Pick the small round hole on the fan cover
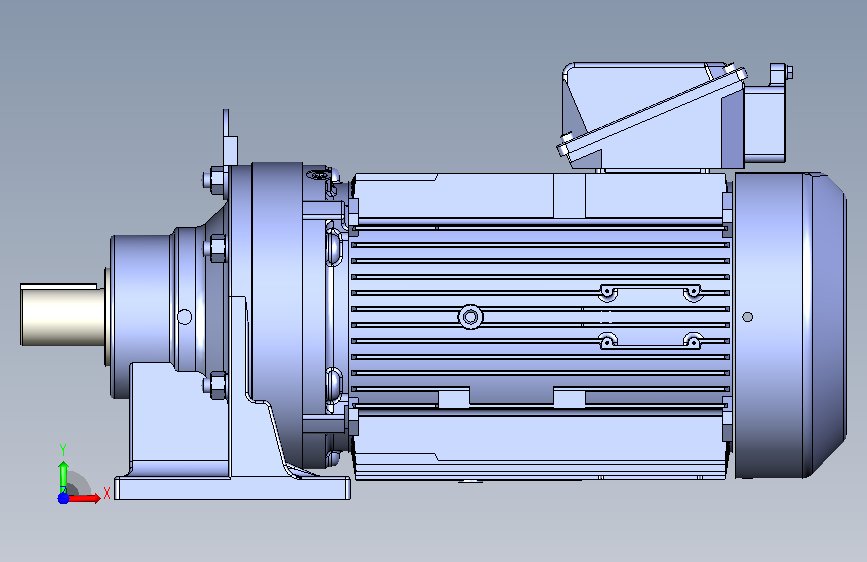Screen dimensions: 867x562 (748, 317)
